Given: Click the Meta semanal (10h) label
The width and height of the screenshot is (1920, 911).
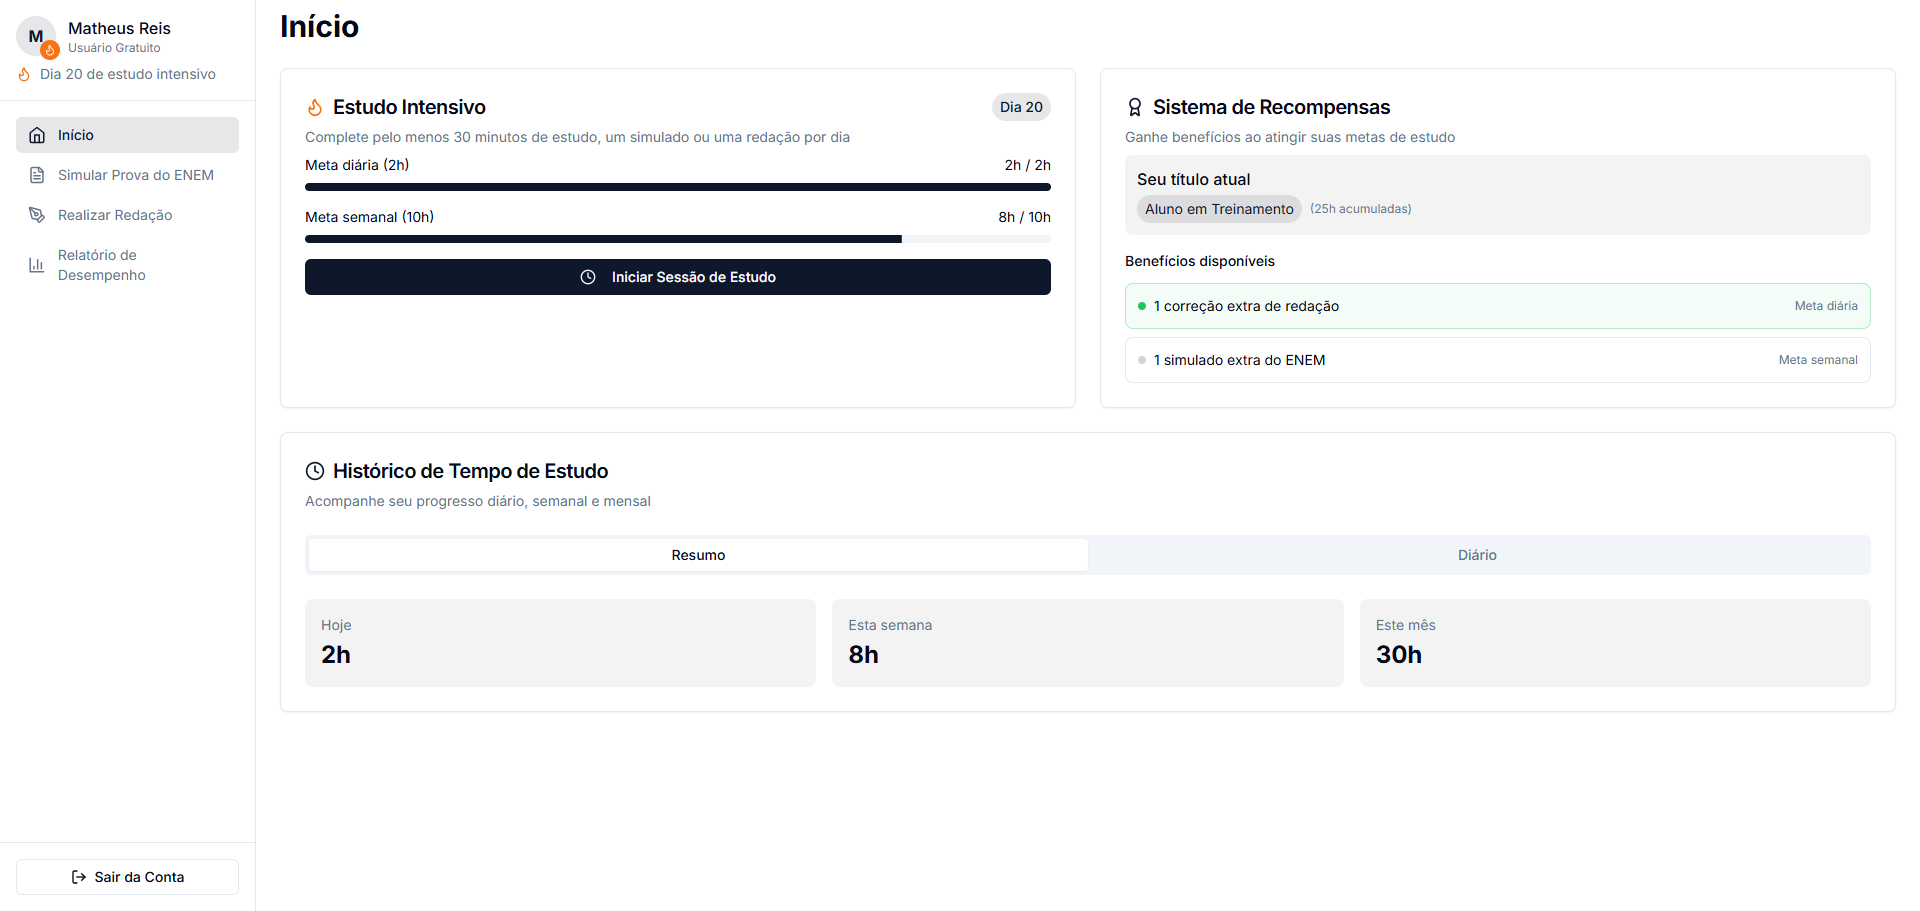Looking at the screenshot, I should tap(369, 217).
